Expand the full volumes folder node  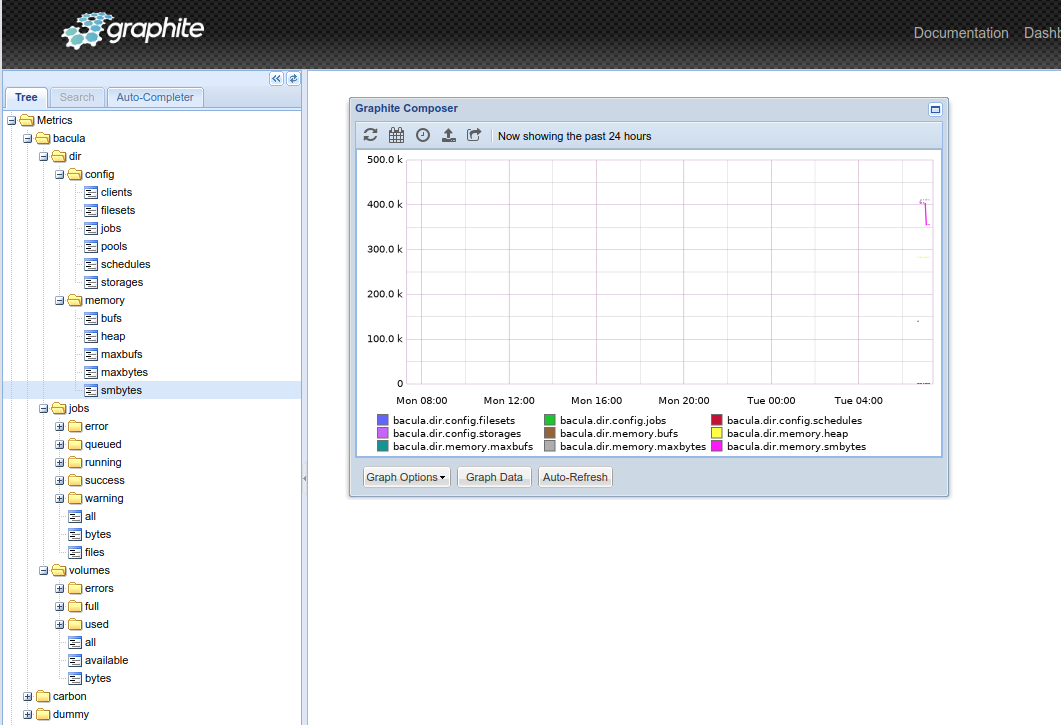coord(60,607)
